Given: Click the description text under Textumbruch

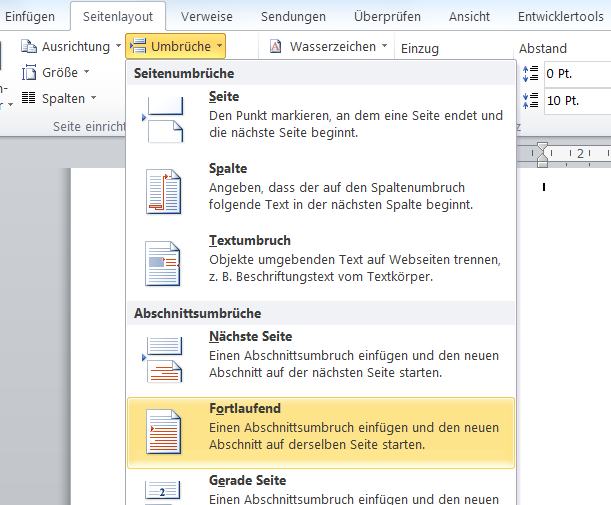Looking at the screenshot, I should tap(355, 268).
